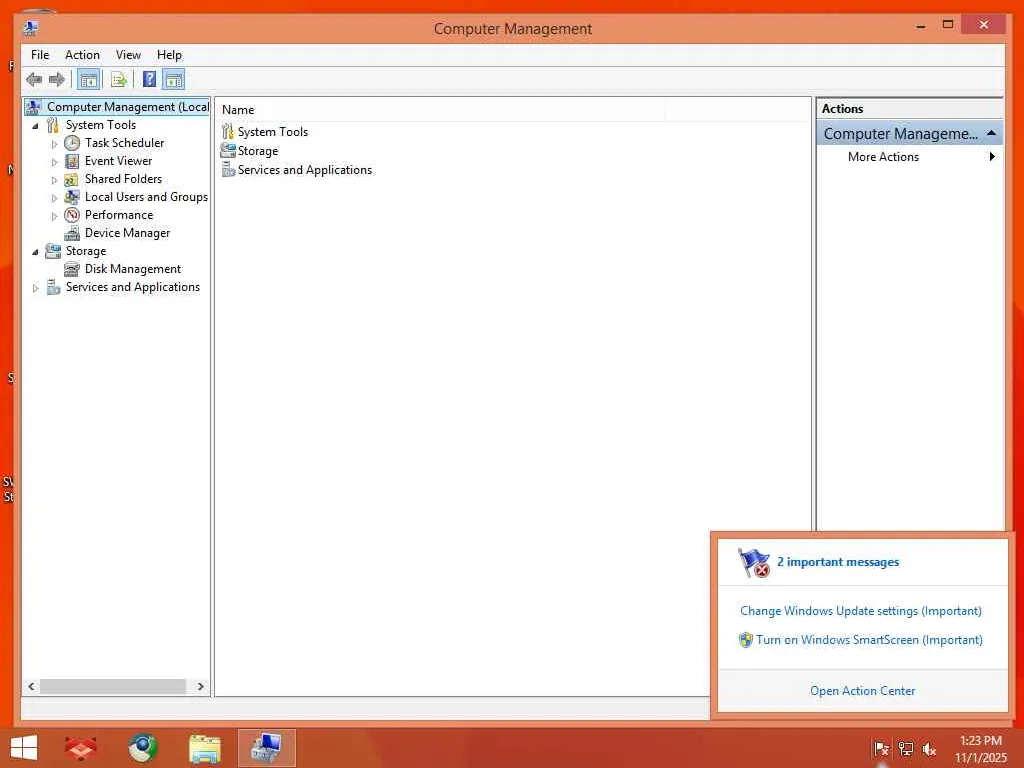Expand Services and Applications tree node
1024x768 pixels.
35,288
